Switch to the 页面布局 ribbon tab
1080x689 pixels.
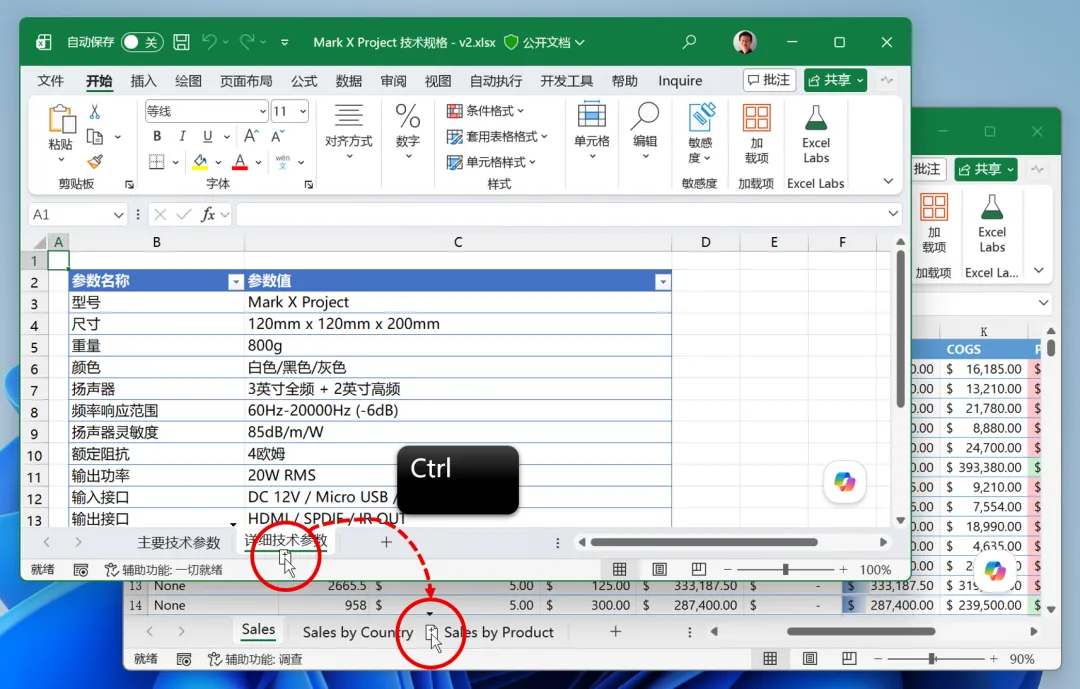click(246, 81)
